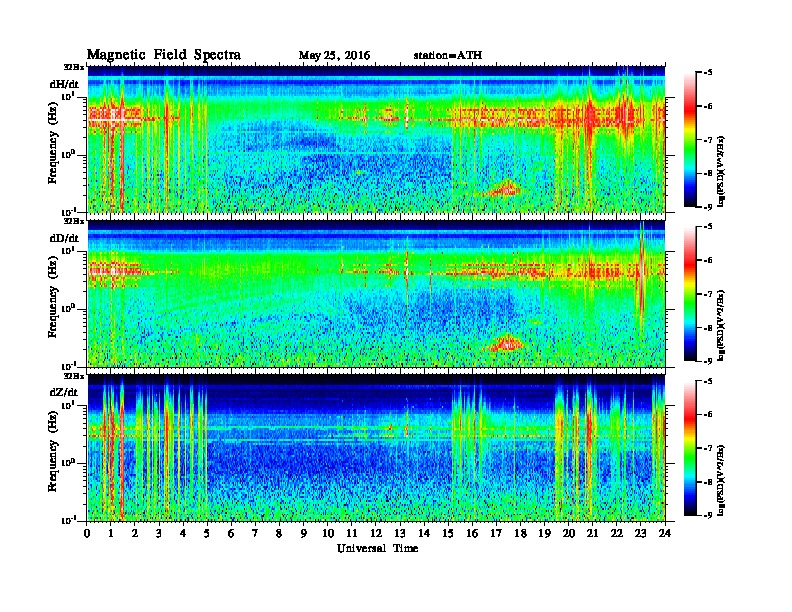Click the hour 3 tick label on time axis
The height and width of the screenshot is (612, 792).
pyautogui.click(x=159, y=533)
